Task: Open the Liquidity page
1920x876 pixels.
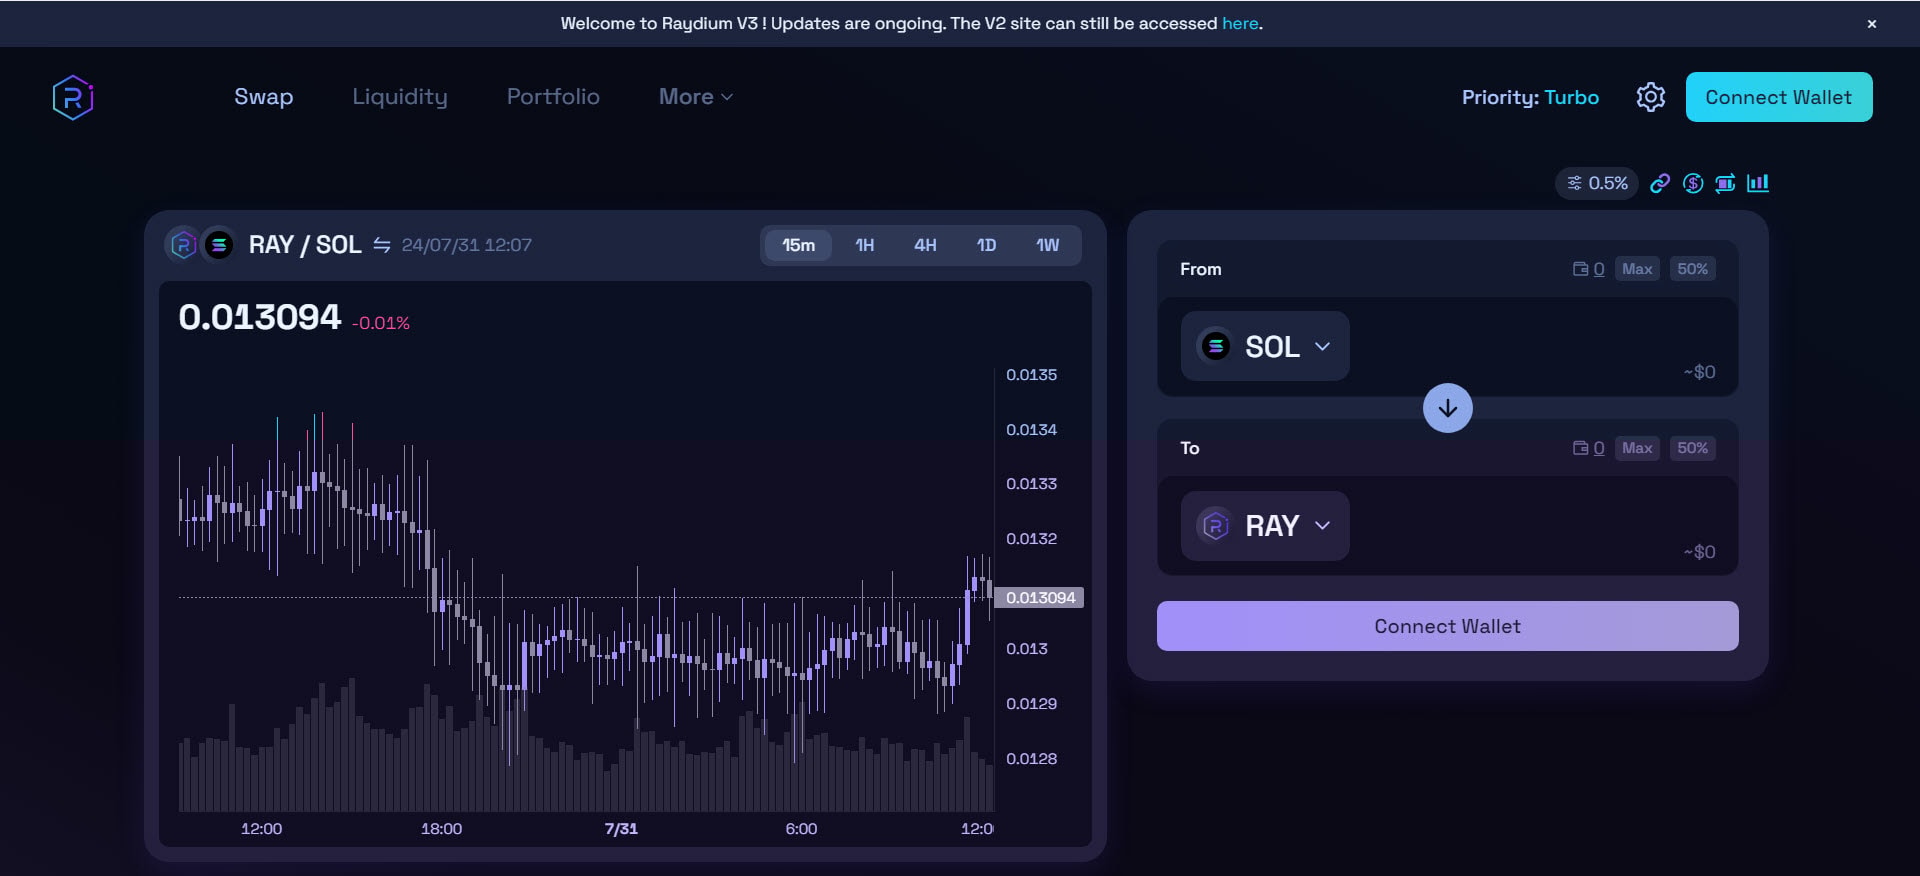Action: coord(400,97)
